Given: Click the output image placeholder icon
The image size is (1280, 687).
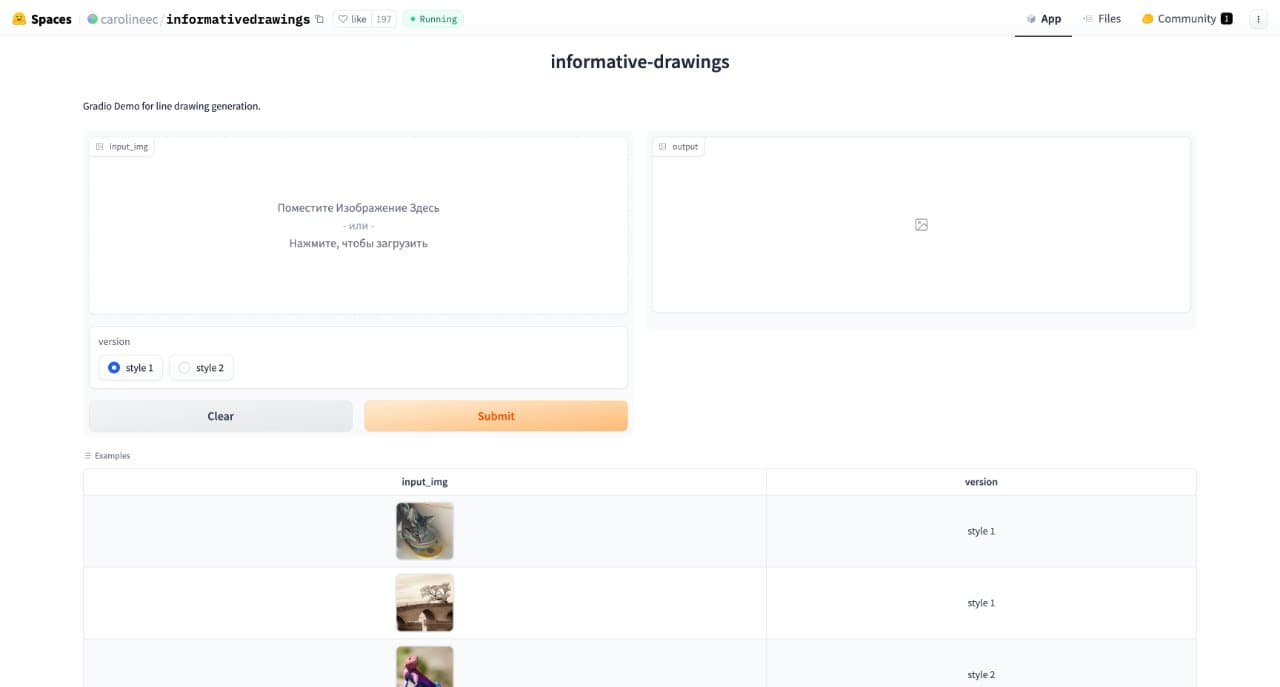Looking at the screenshot, I should point(921,225).
